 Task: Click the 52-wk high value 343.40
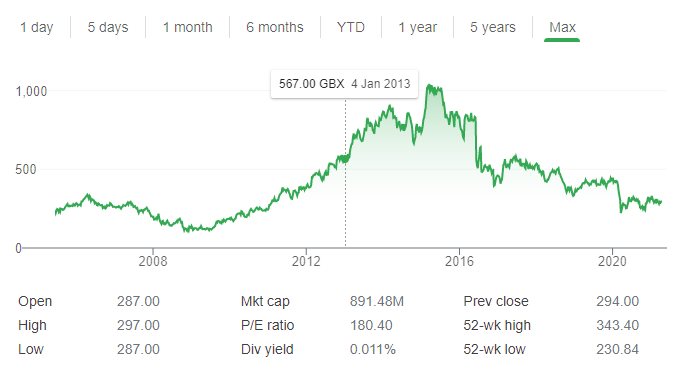click(617, 325)
